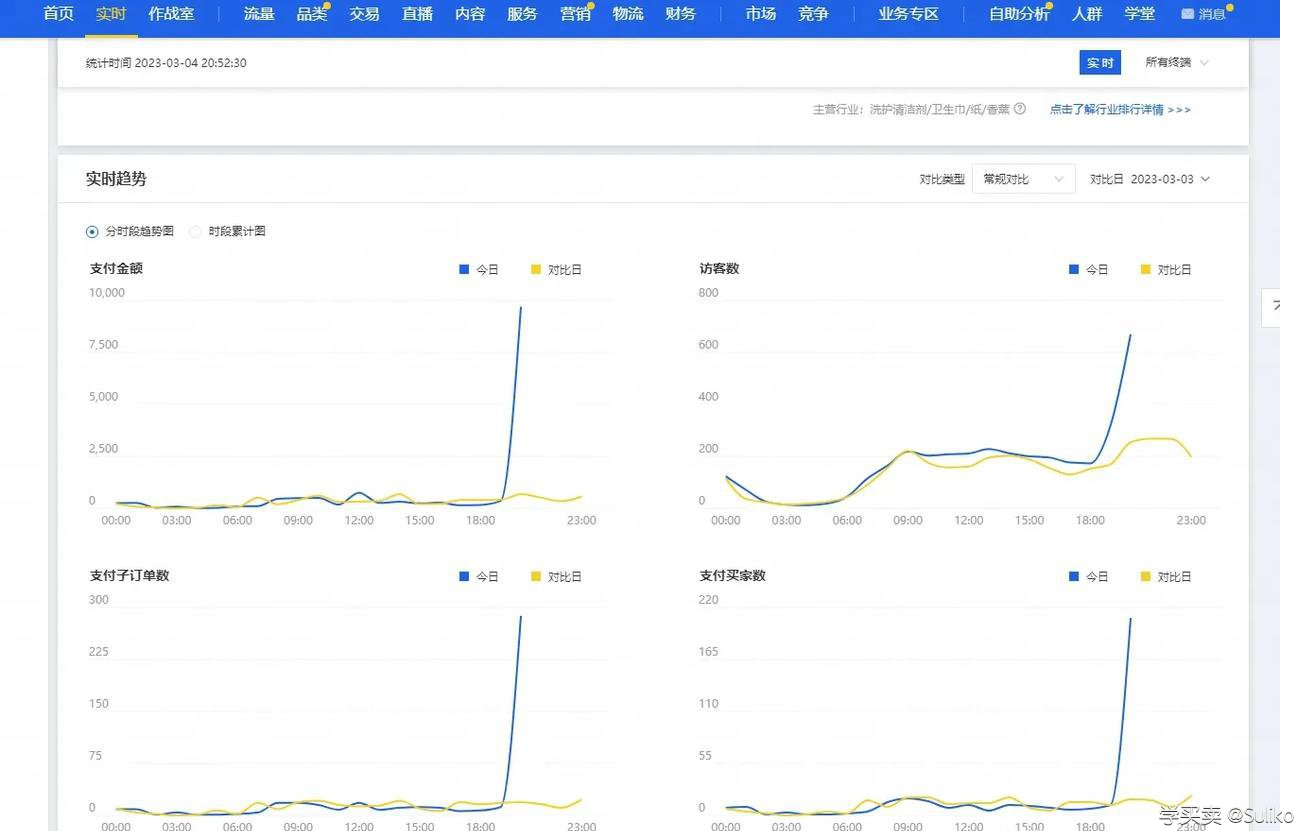The height and width of the screenshot is (831, 1299).
Task: Open the 品类 section
Action: [312, 14]
